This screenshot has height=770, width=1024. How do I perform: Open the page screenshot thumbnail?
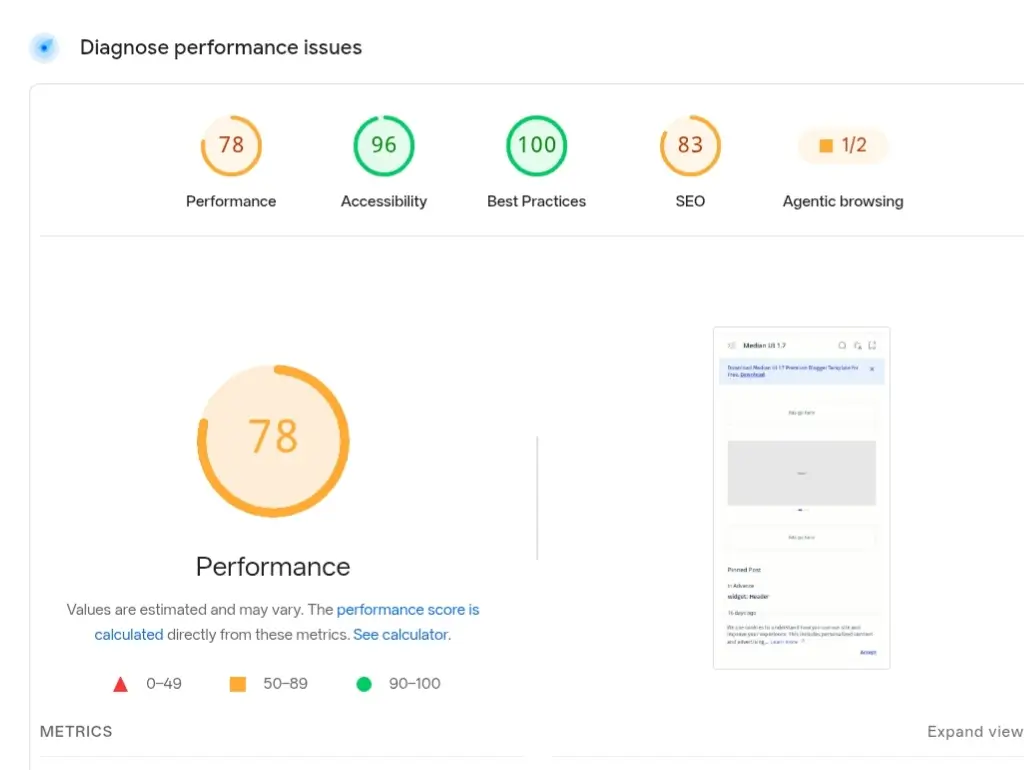tap(801, 498)
